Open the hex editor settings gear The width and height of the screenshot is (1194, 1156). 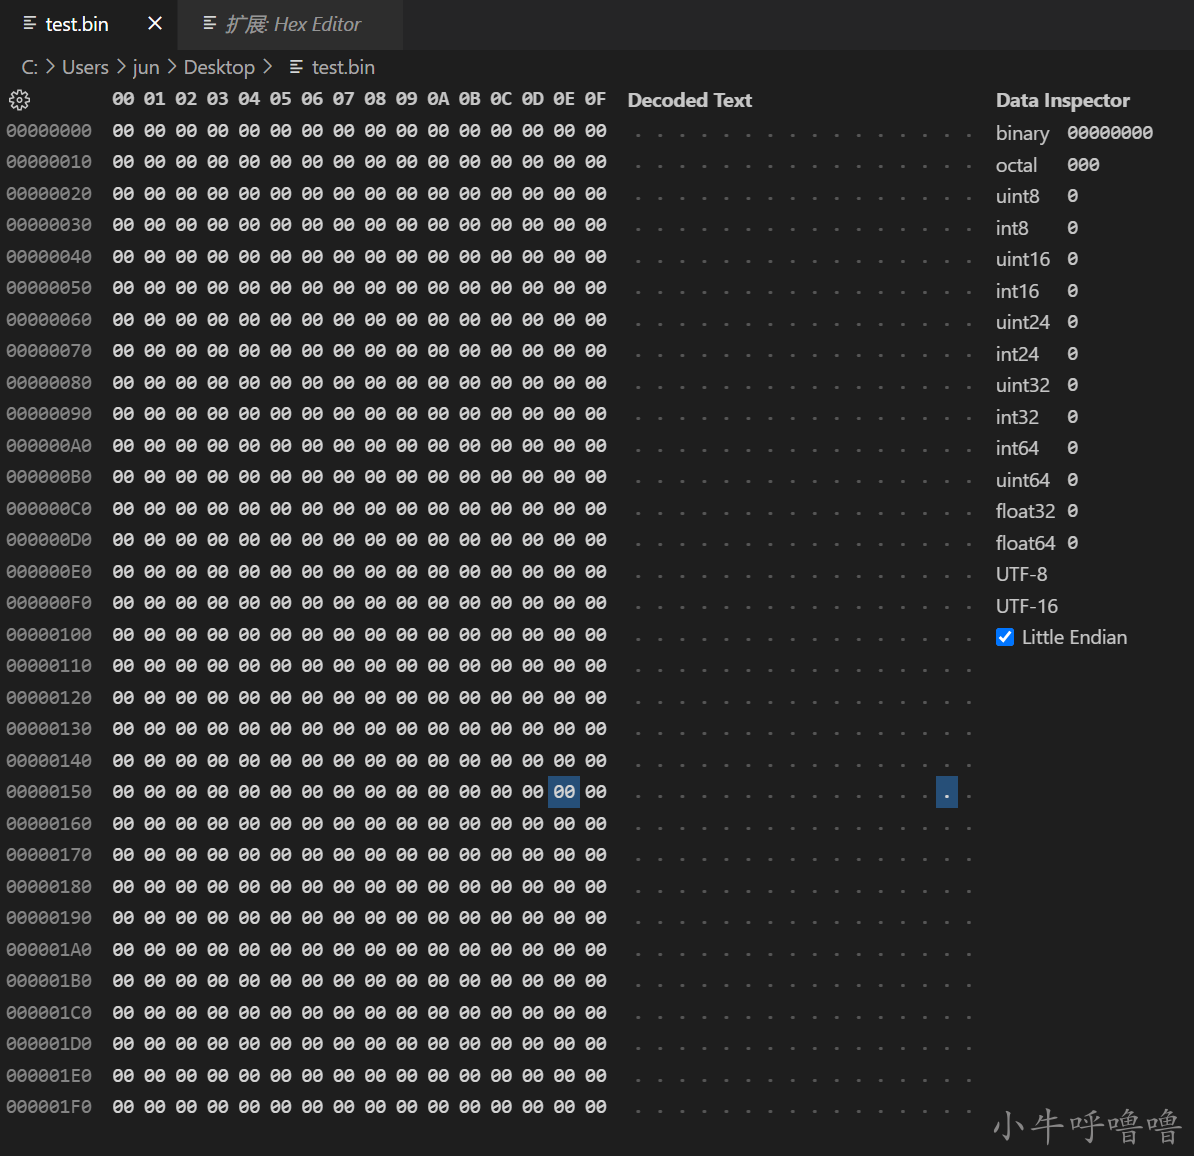[19, 100]
